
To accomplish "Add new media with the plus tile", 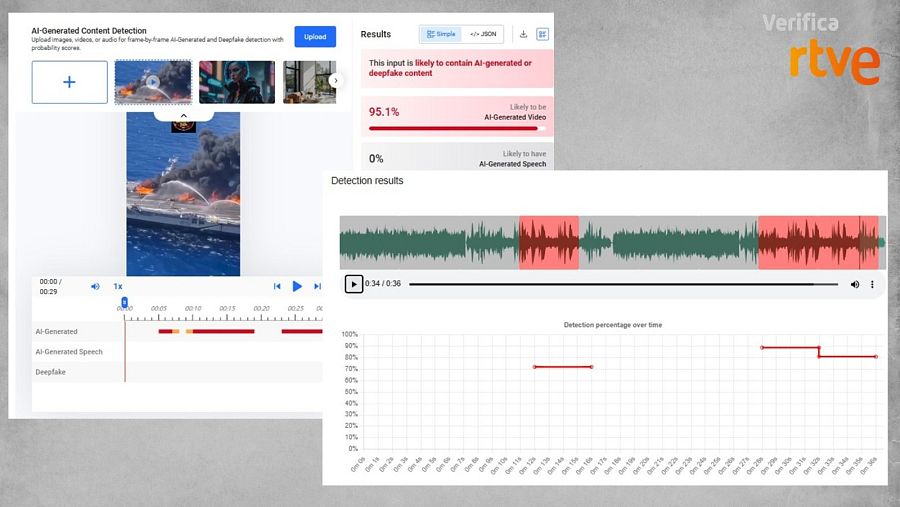I will (69, 82).
